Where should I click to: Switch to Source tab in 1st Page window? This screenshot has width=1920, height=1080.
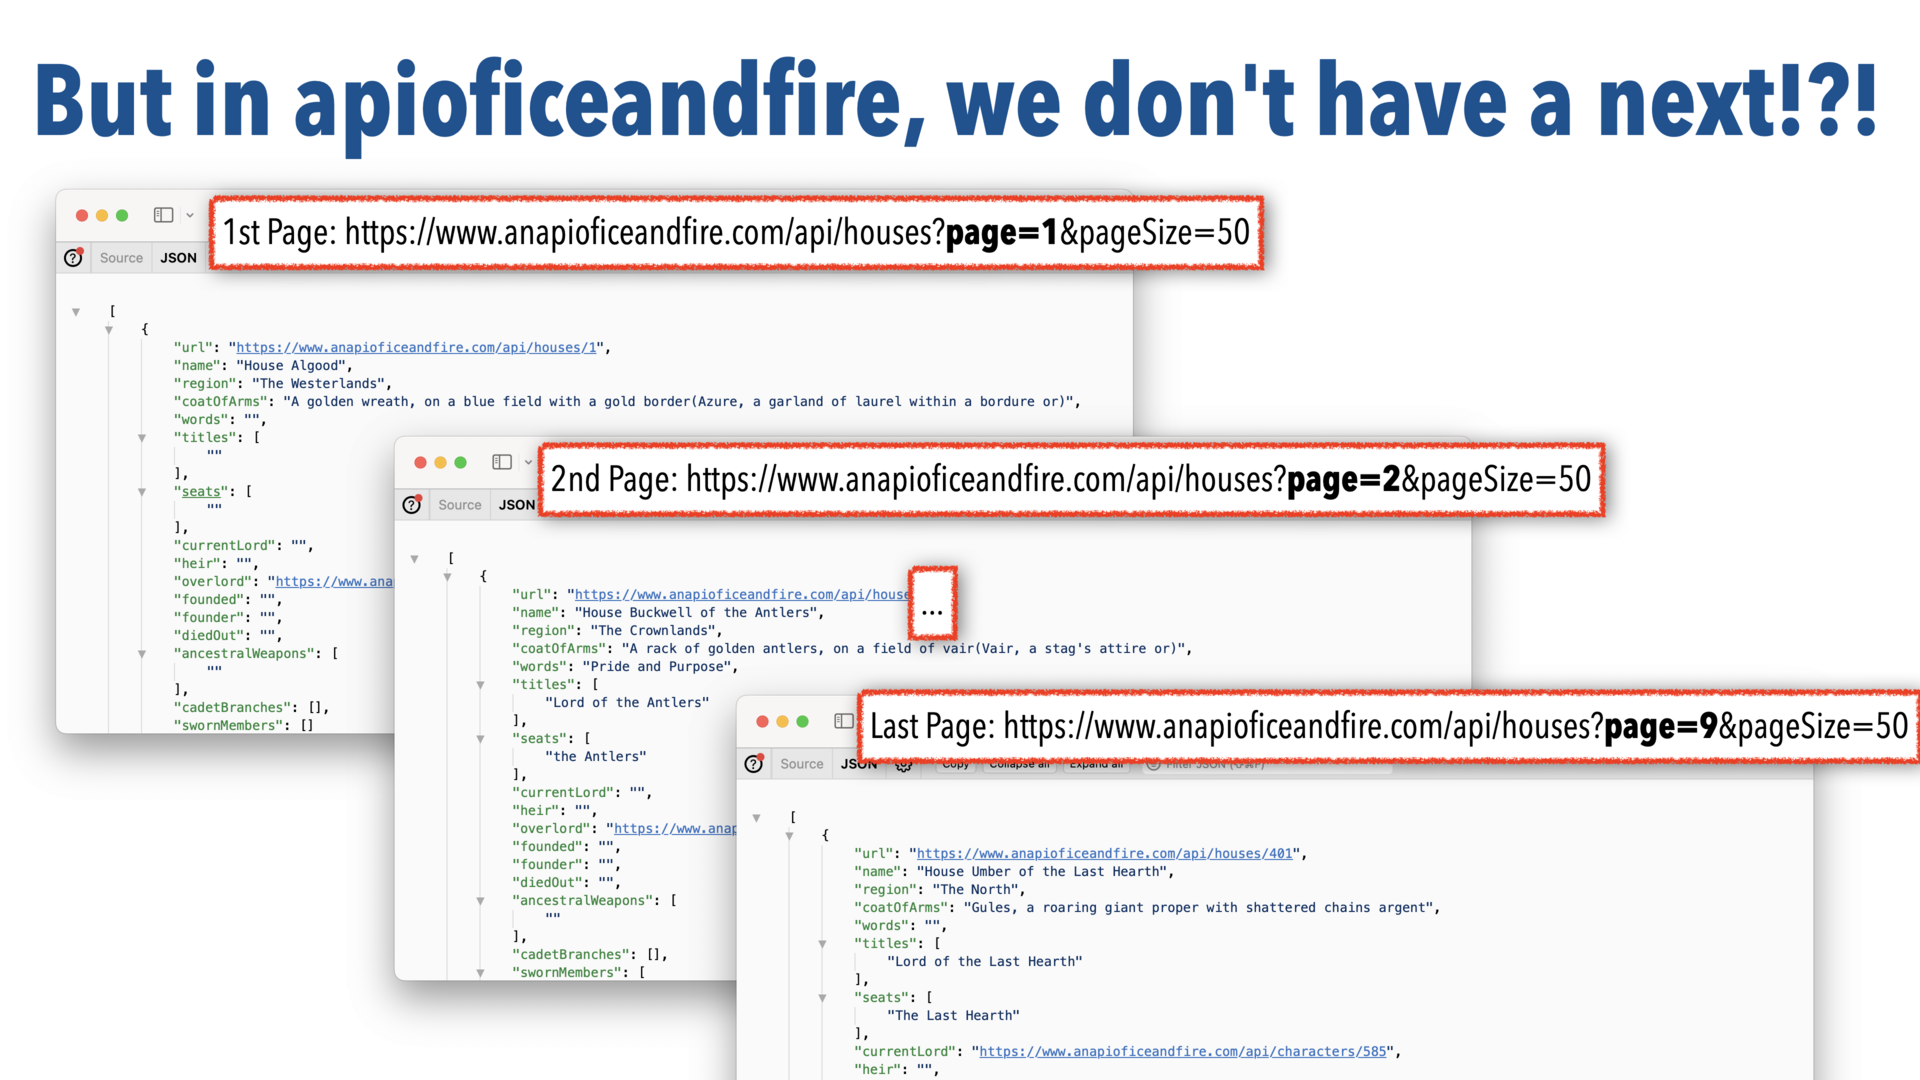[x=121, y=258]
